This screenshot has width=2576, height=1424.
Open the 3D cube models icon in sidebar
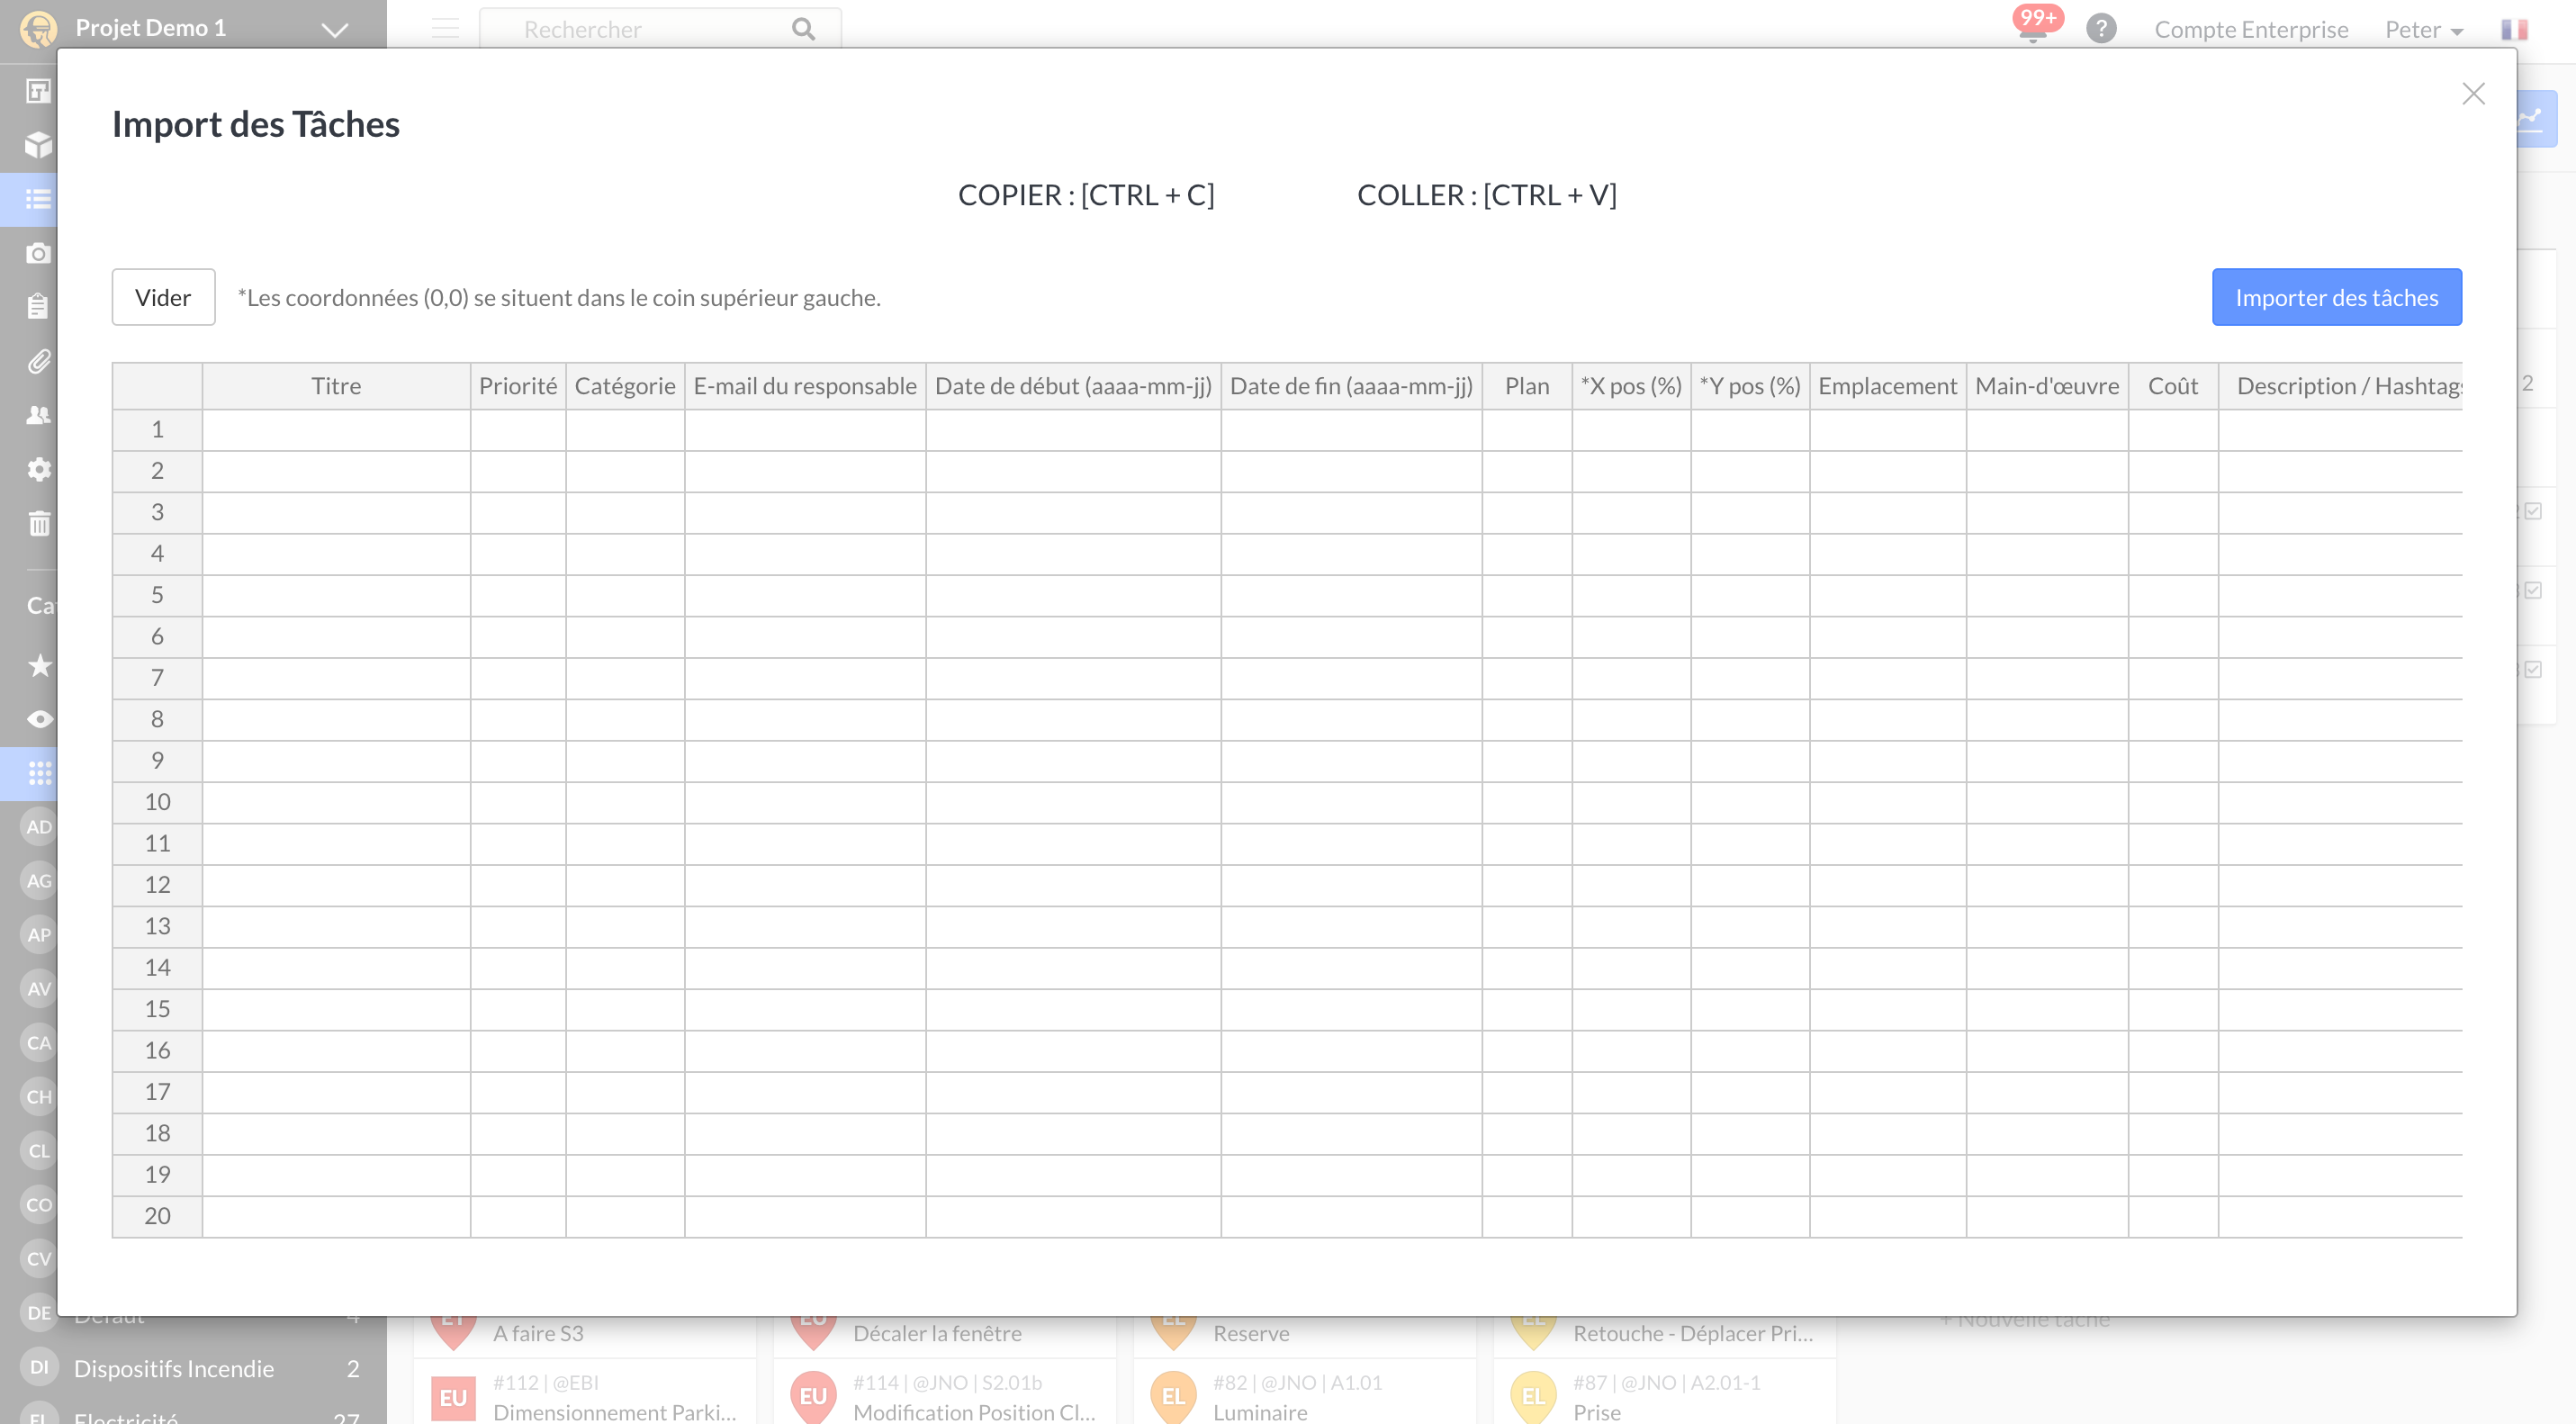click(x=38, y=145)
